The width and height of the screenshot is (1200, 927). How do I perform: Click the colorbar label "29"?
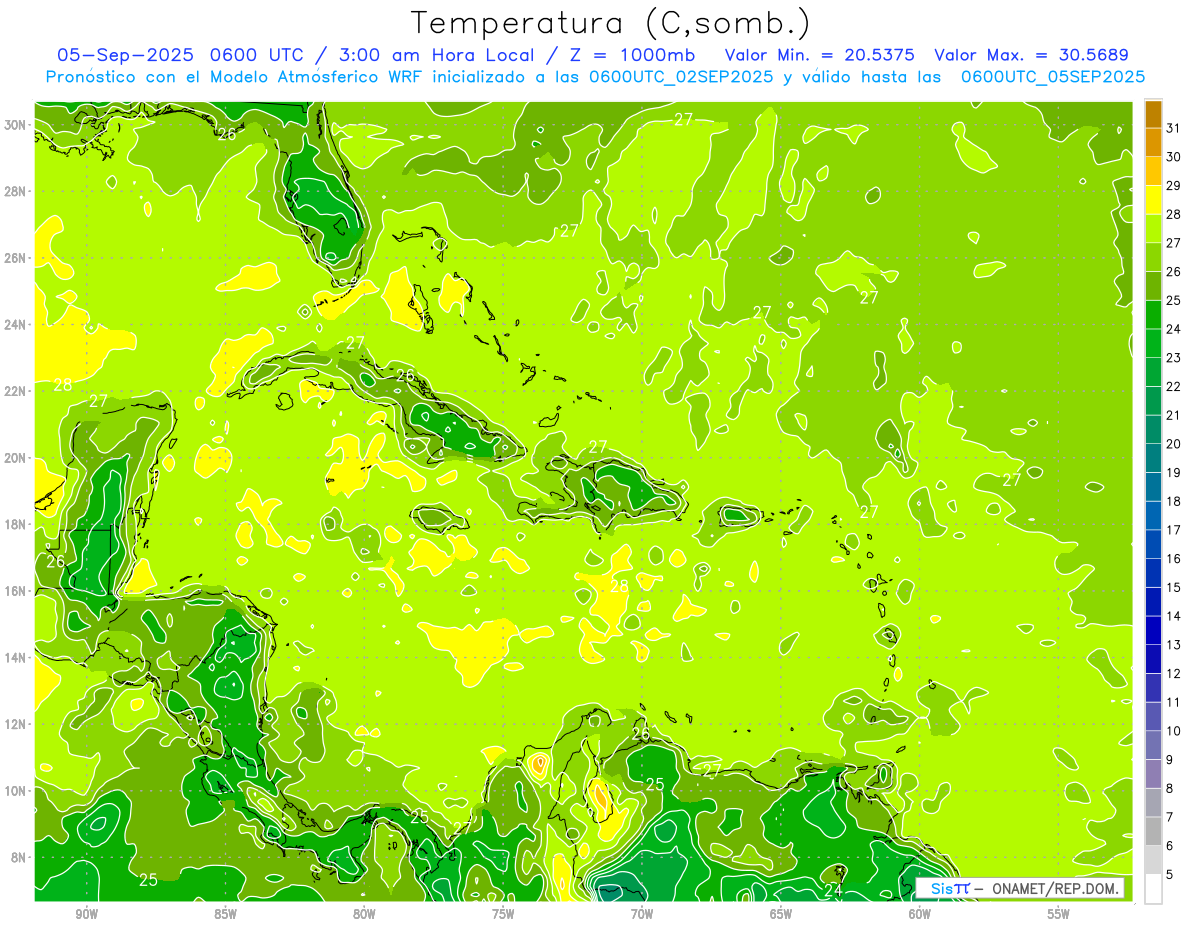coord(1173,186)
